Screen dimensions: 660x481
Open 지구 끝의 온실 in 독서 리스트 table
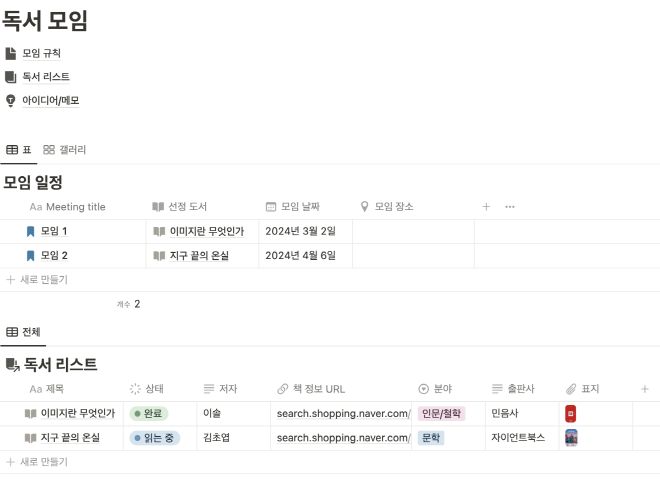[x=70, y=438]
